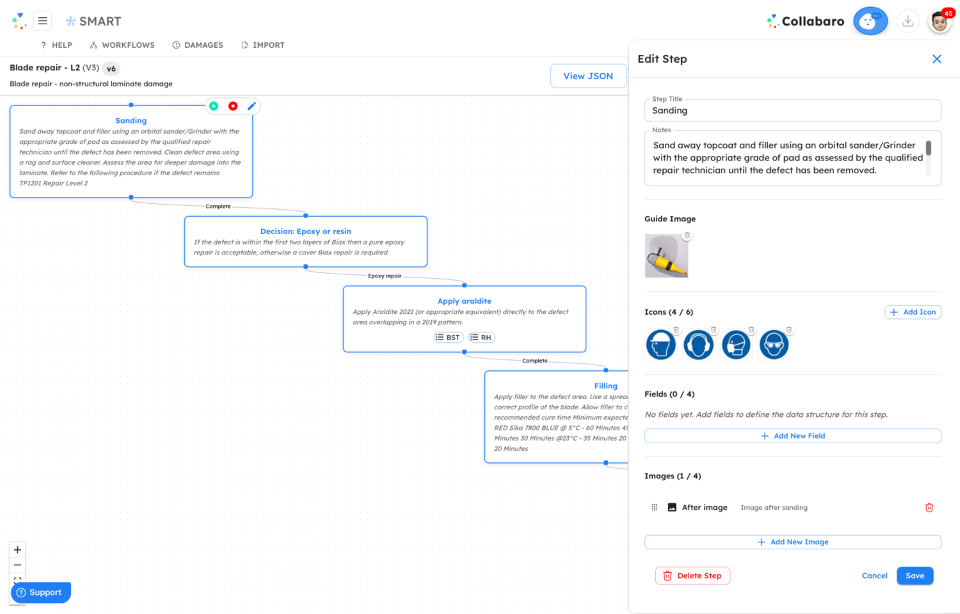Click the Add New Field button

click(792, 435)
